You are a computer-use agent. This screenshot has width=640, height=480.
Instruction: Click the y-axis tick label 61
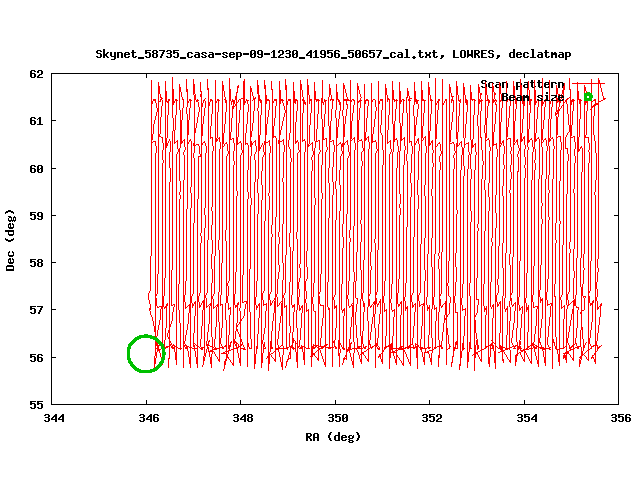click(36, 121)
